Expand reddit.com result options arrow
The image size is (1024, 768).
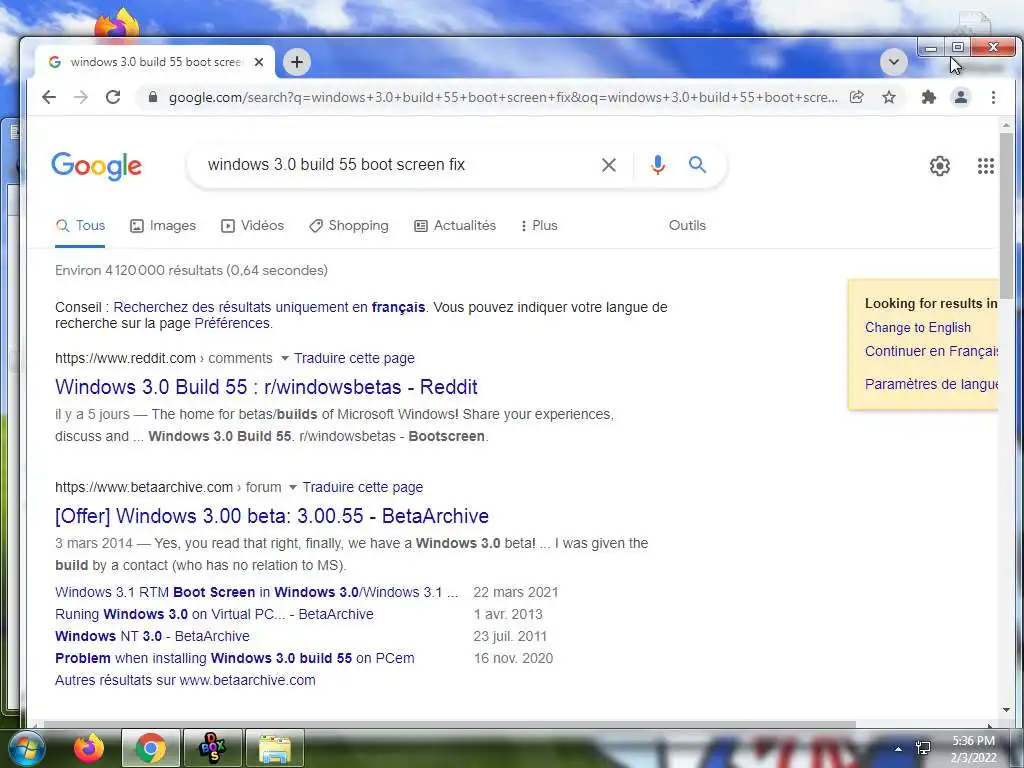coord(285,359)
